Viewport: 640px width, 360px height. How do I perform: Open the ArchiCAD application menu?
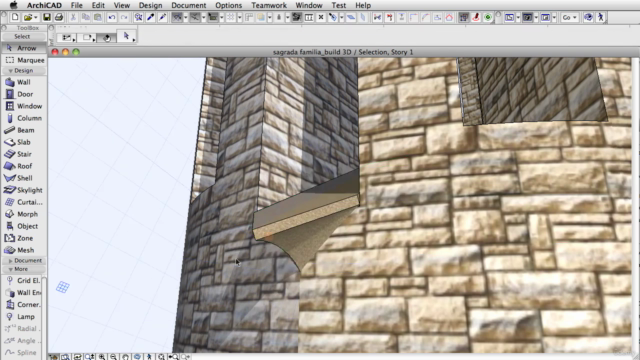(x=44, y=5)
